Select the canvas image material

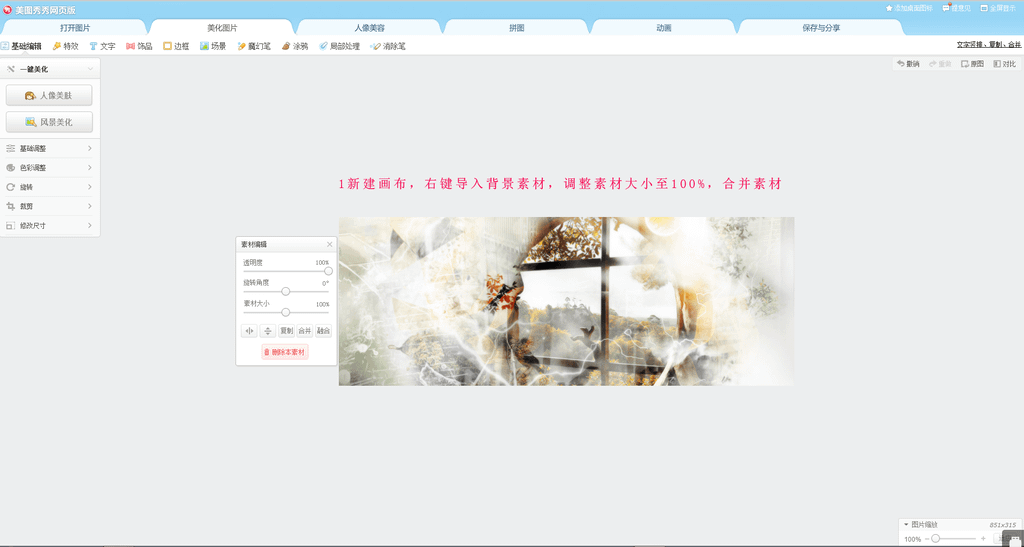click(566, 301)
